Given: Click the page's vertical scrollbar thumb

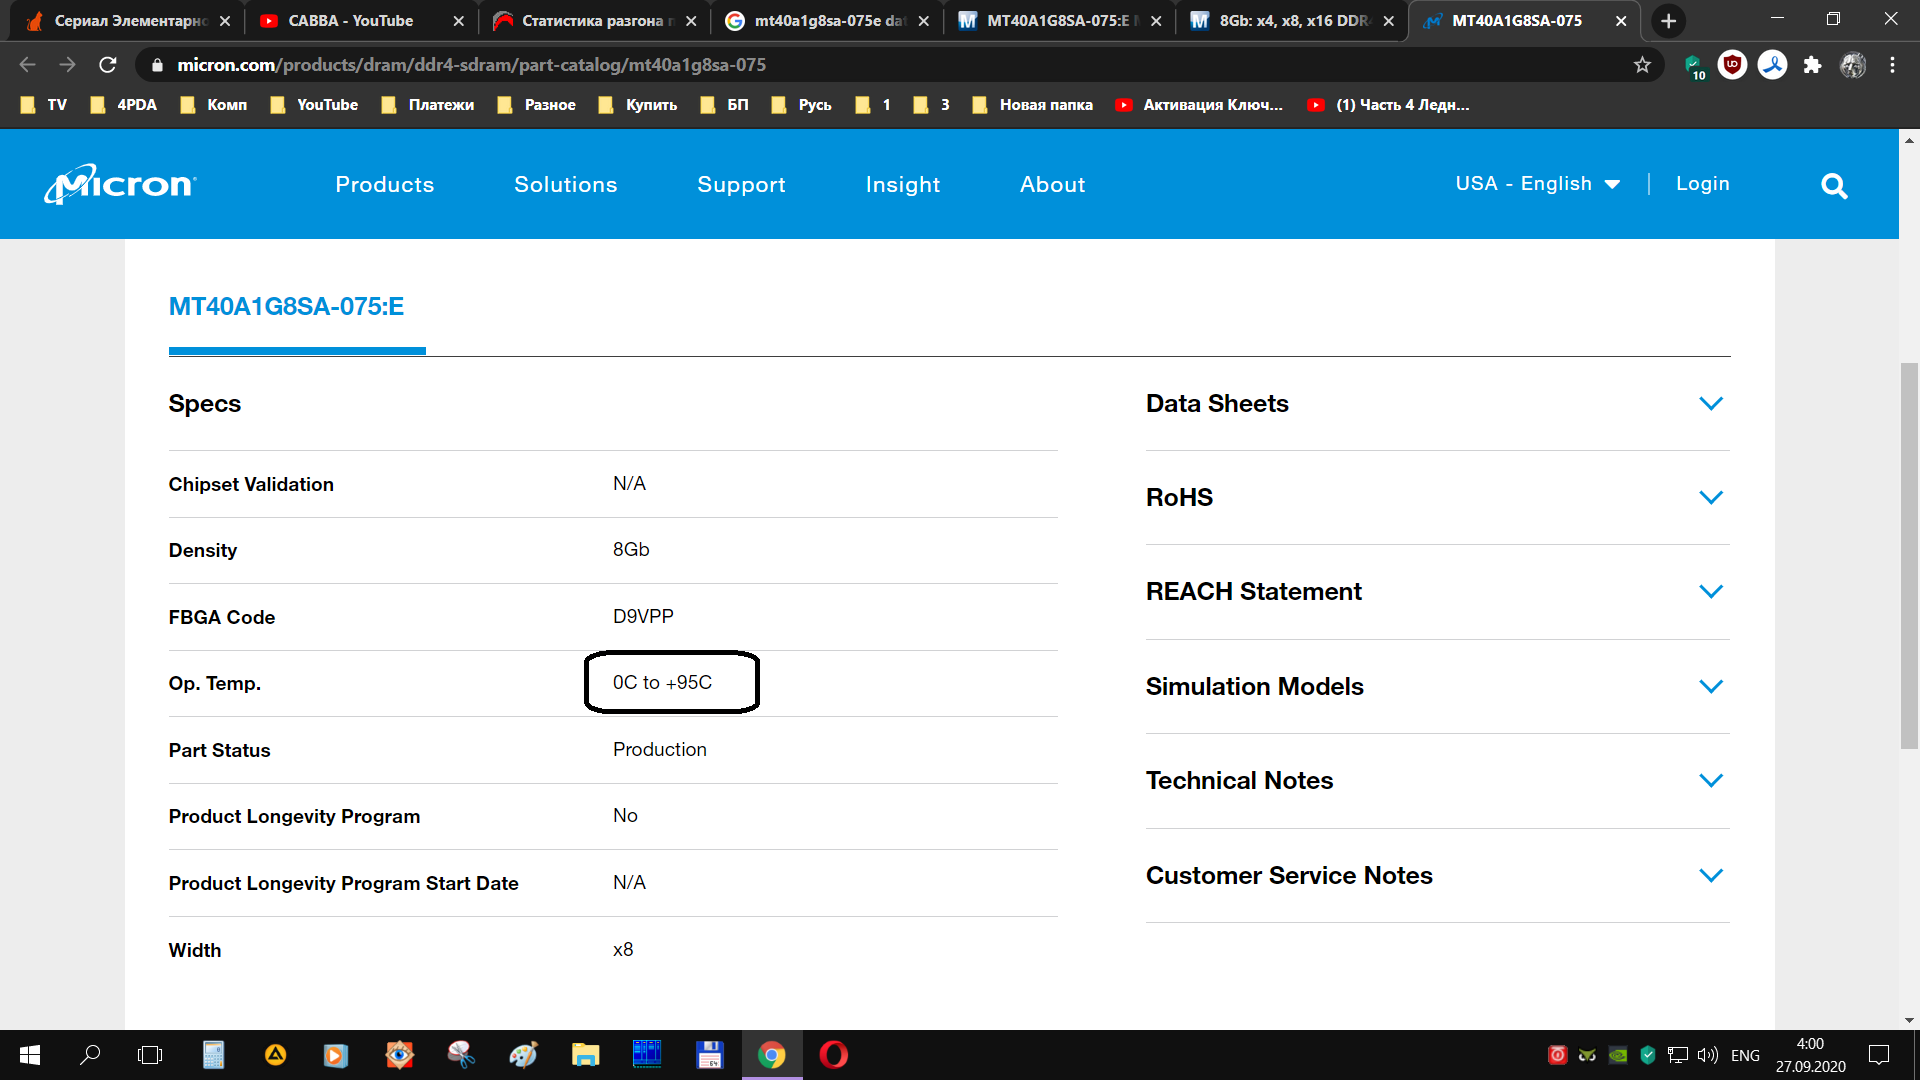Looking at the screenshot, I should tap(1909, 555).
